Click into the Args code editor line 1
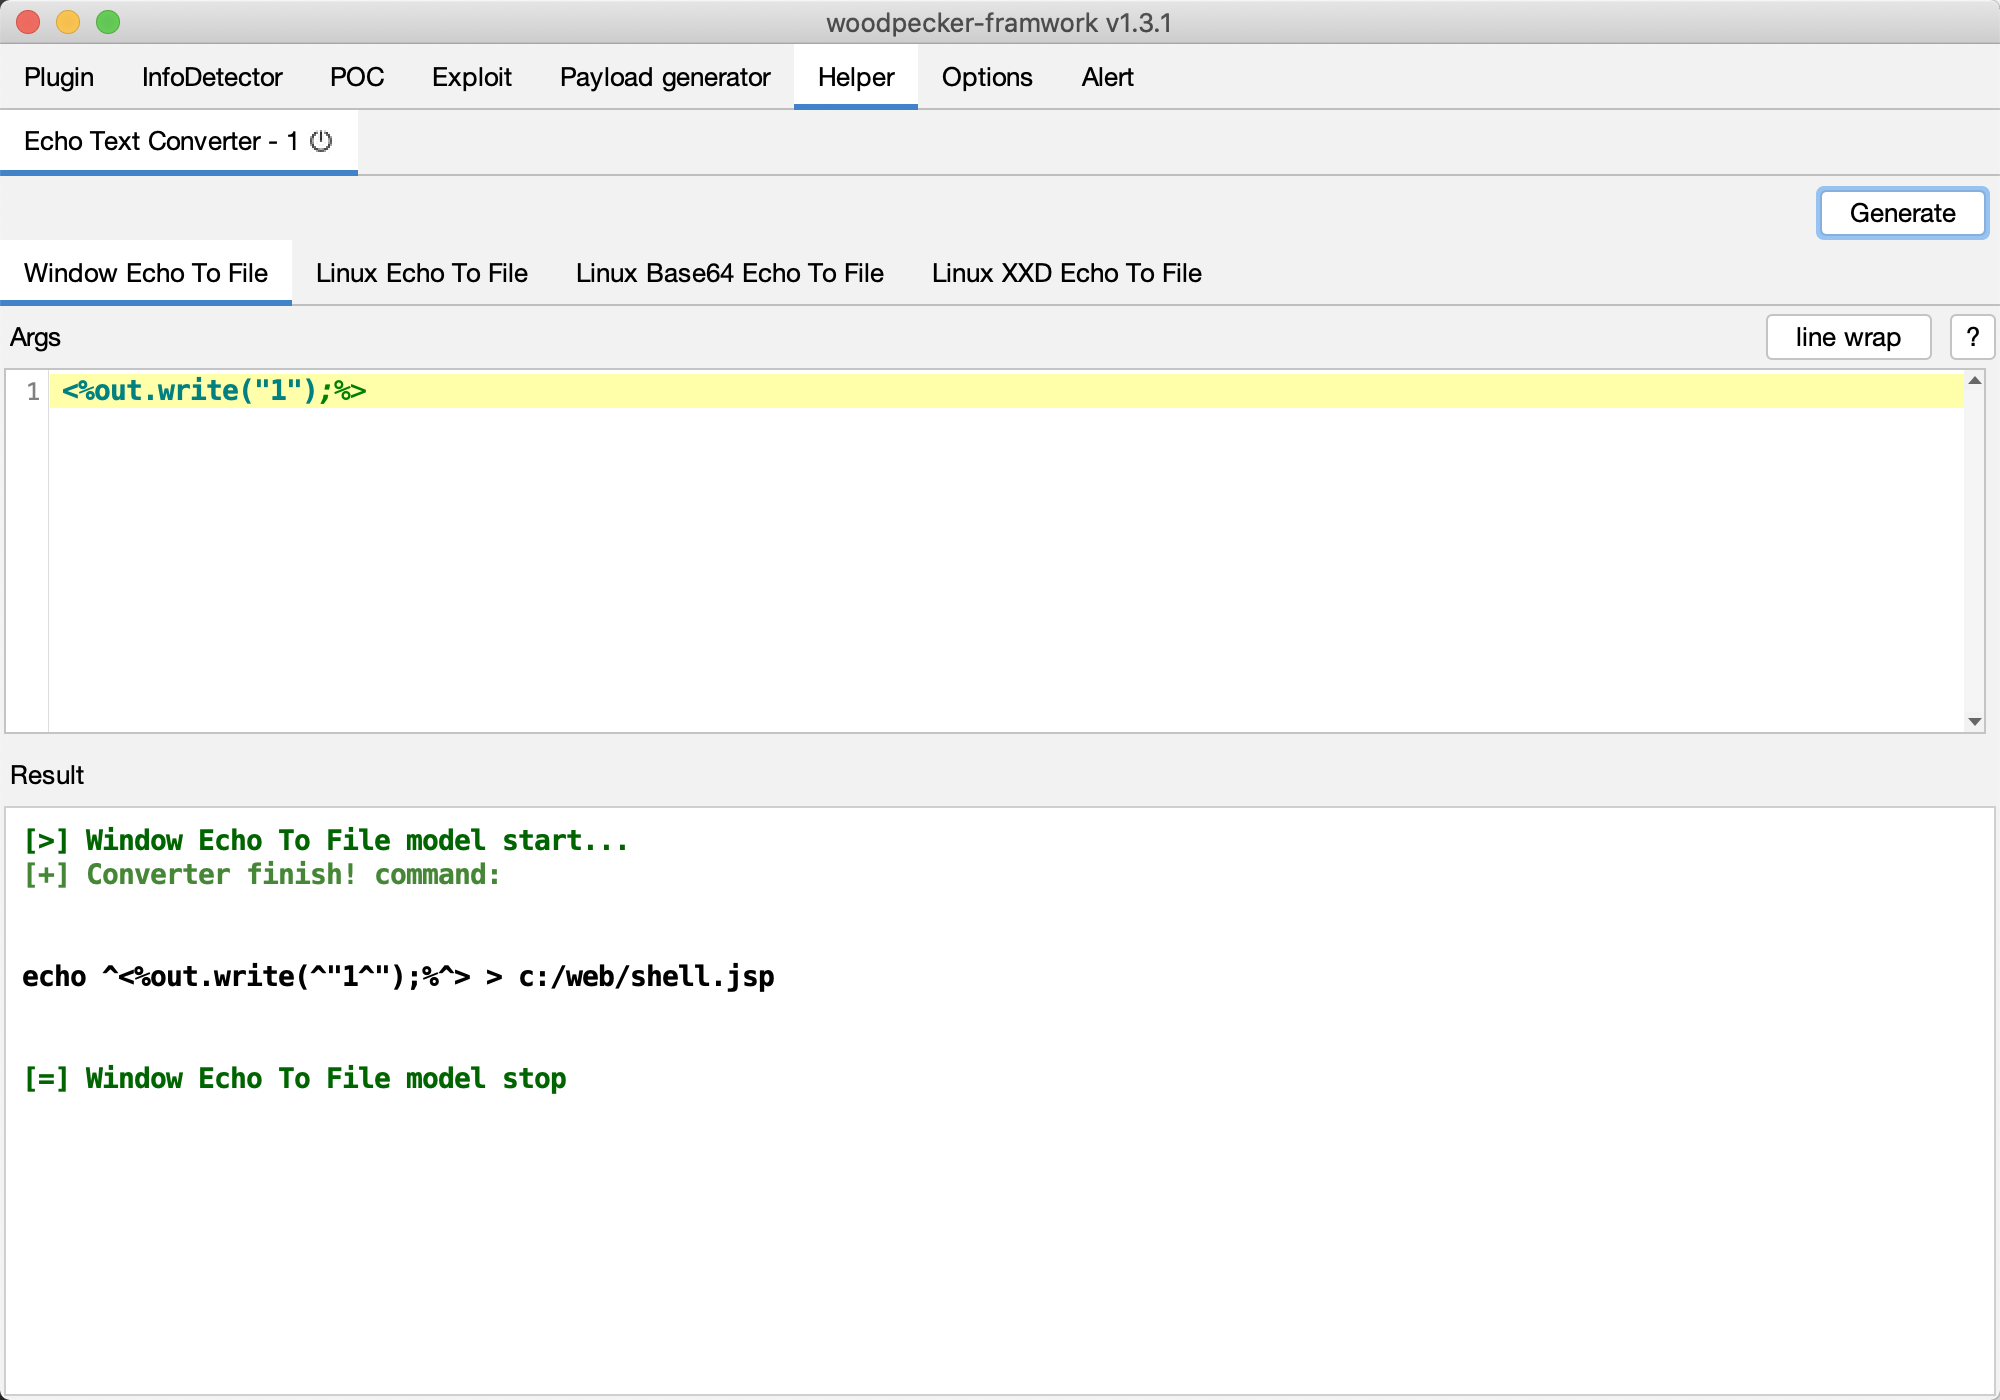This screenshot has height=1400, width=2000. [700, 391]
